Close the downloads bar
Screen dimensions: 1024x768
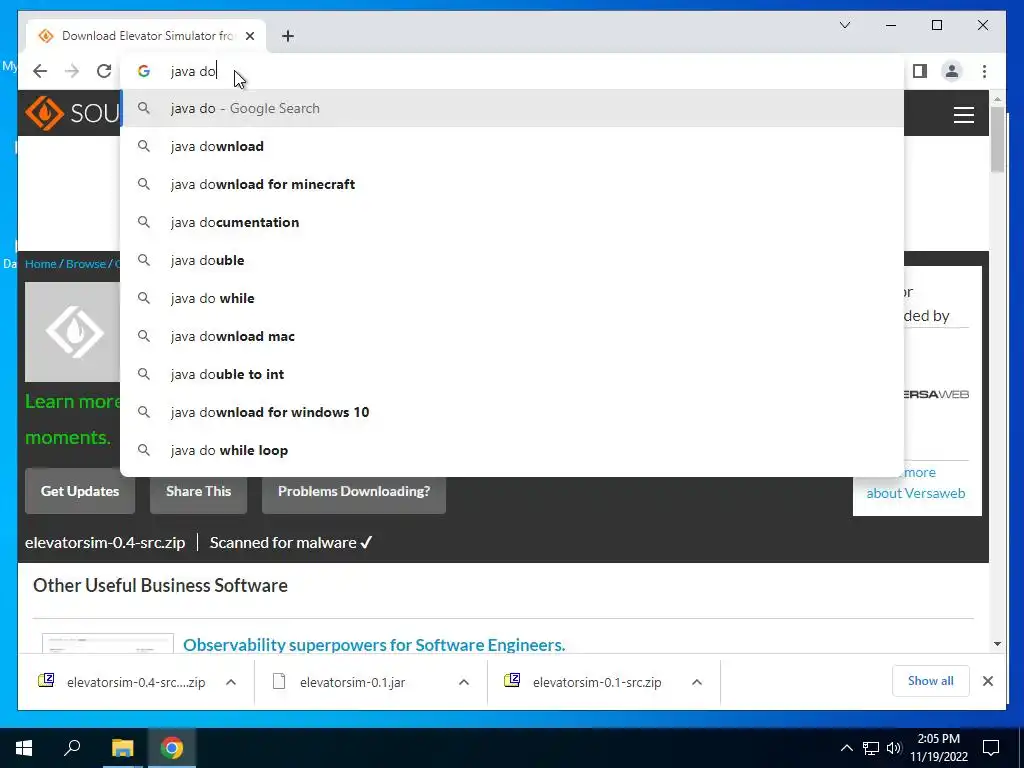tap(987, 681)
